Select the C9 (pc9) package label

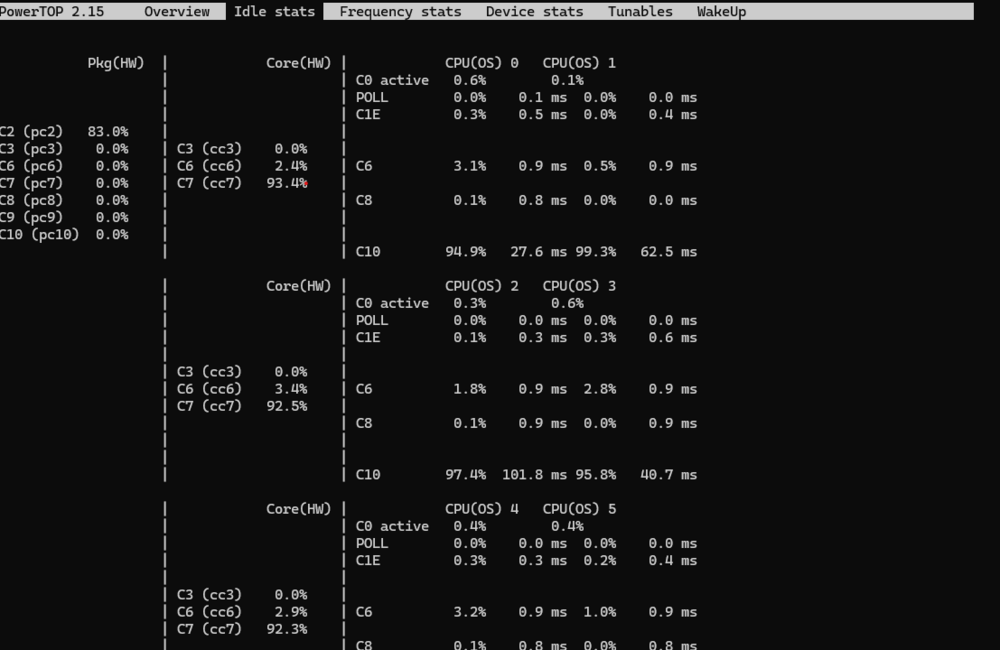click(x=31, y=218)
